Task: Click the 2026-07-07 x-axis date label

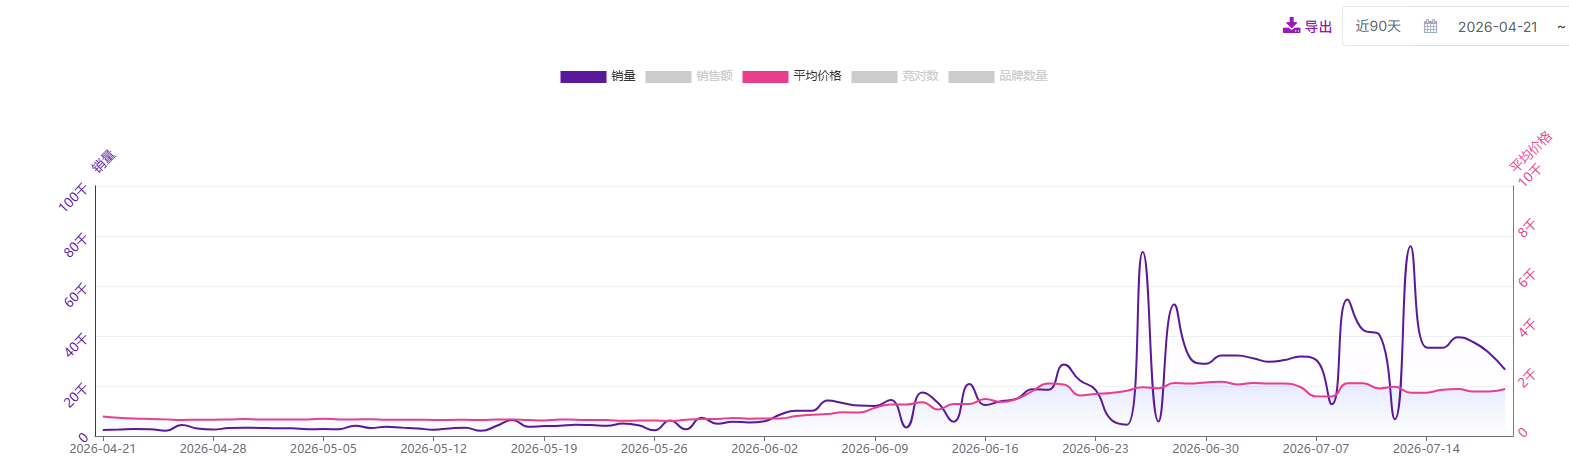Action: tap(1316, 449)
